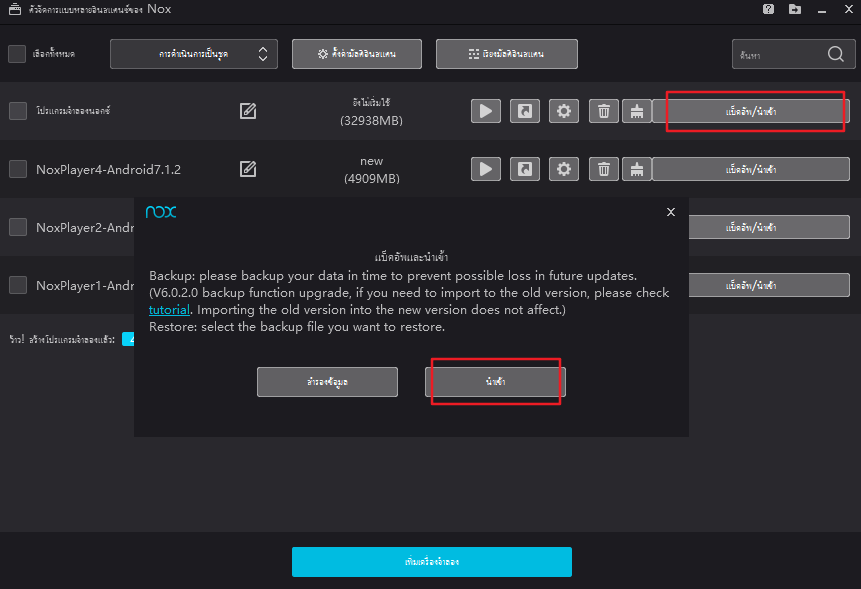Open the batch operations dropdown

tap(193, 54)
